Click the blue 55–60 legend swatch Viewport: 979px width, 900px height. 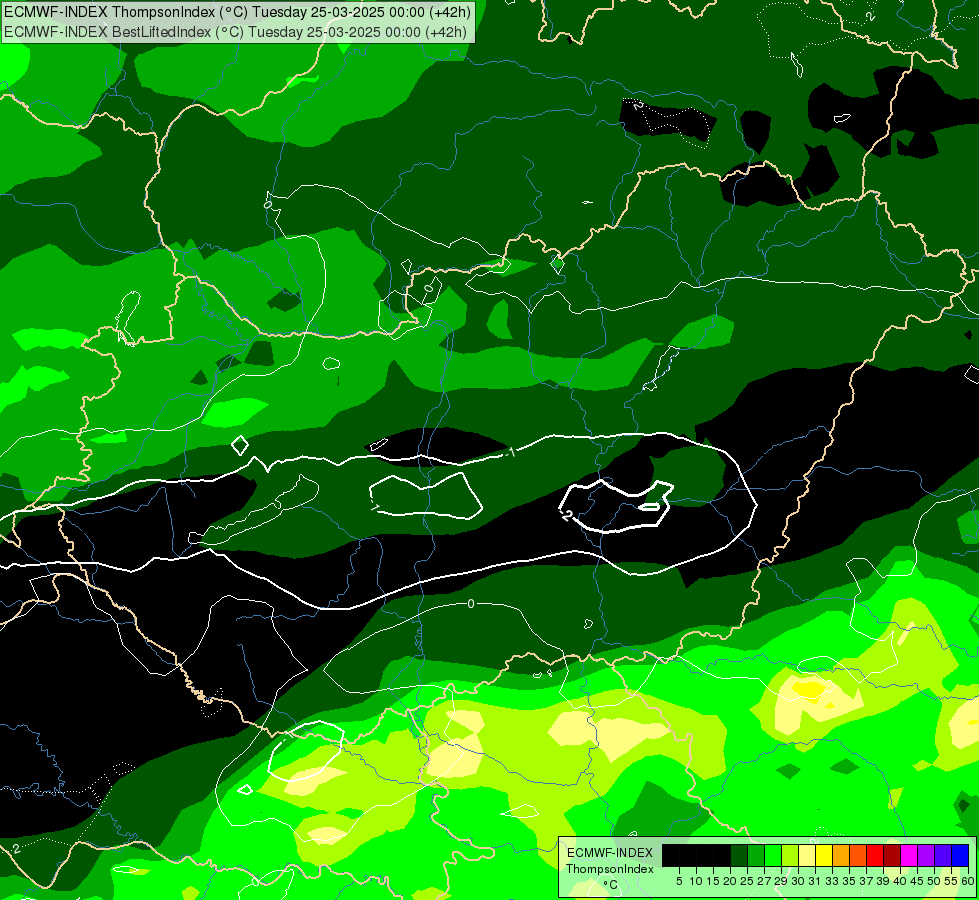coord(960,855)
